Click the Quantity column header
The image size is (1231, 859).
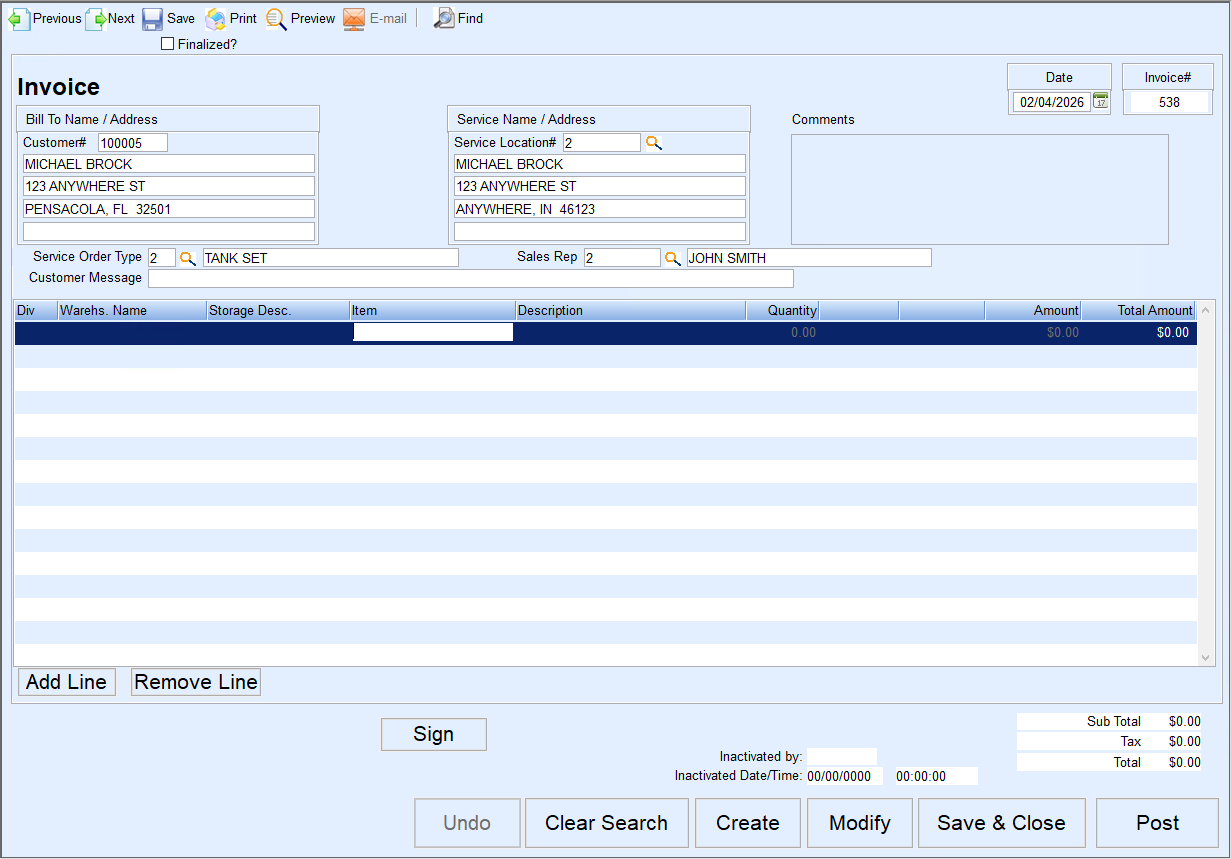point(783,311)
